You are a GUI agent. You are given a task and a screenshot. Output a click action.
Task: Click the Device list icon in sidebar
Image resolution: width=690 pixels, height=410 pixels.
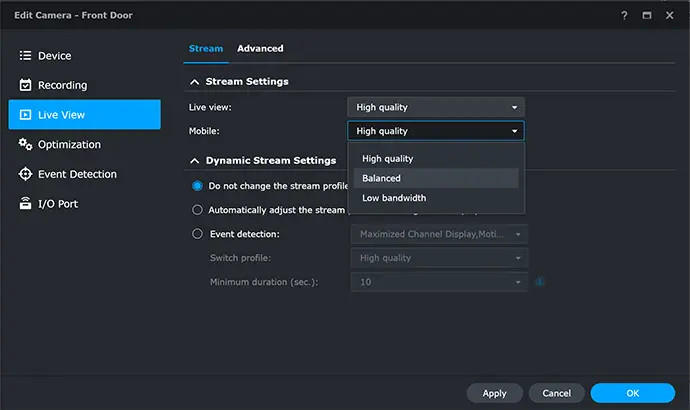[26, 56]
